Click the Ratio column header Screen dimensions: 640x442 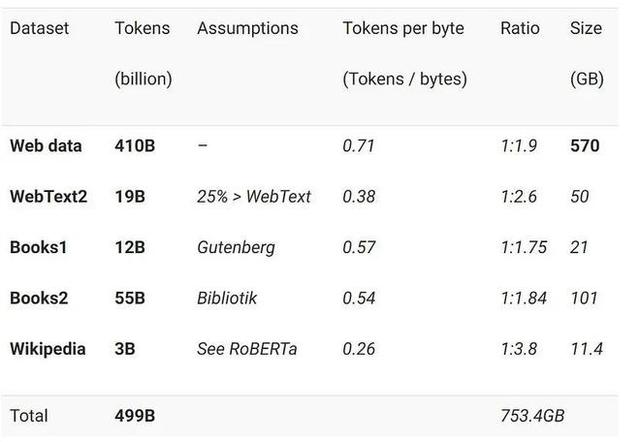pyautogui.click(x=521, y=28)
